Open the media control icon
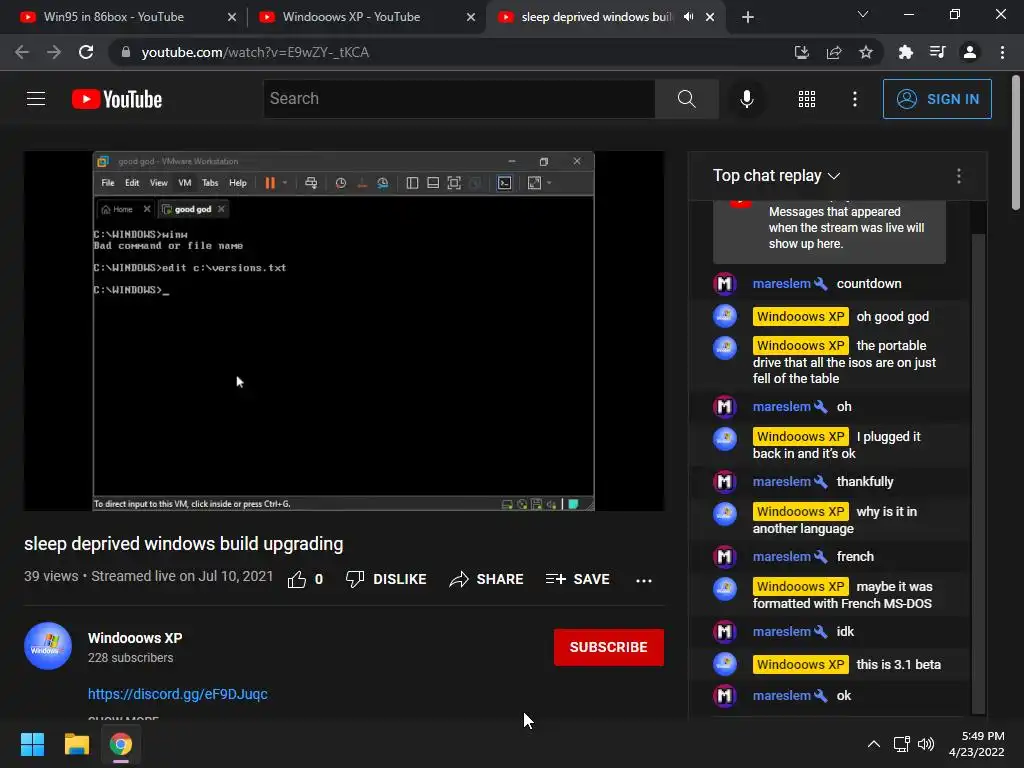The width and height of the screenshot is (1024, 768). coord(937,52)
